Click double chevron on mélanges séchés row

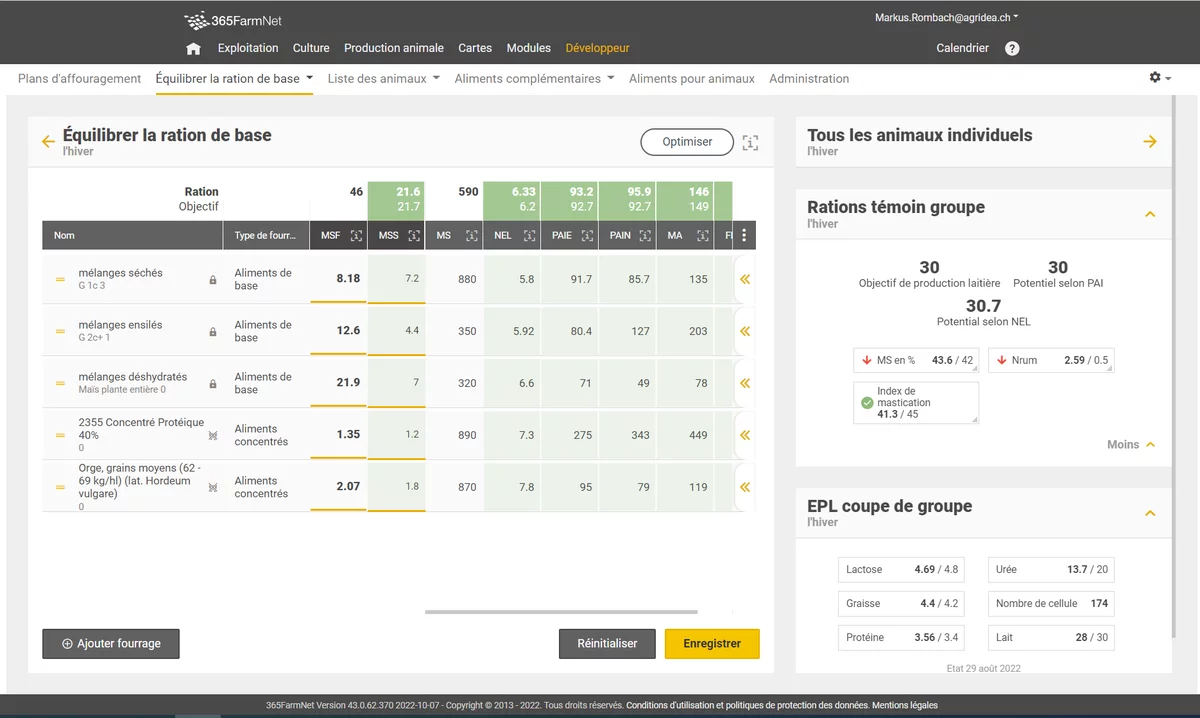click(744, 280)
